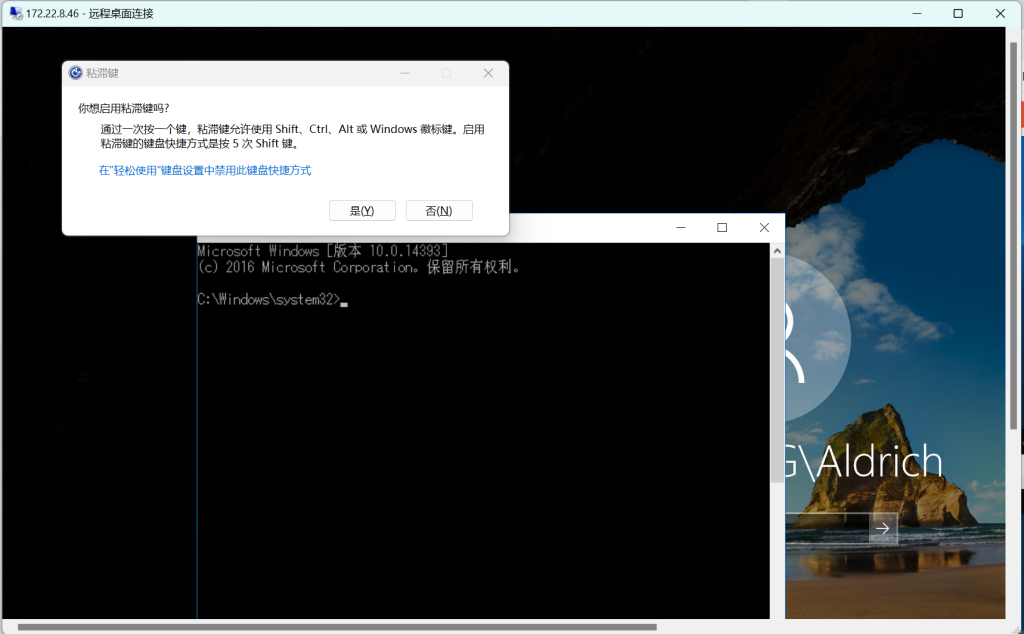Maximize the Command Prompt window

coord(722,228)
